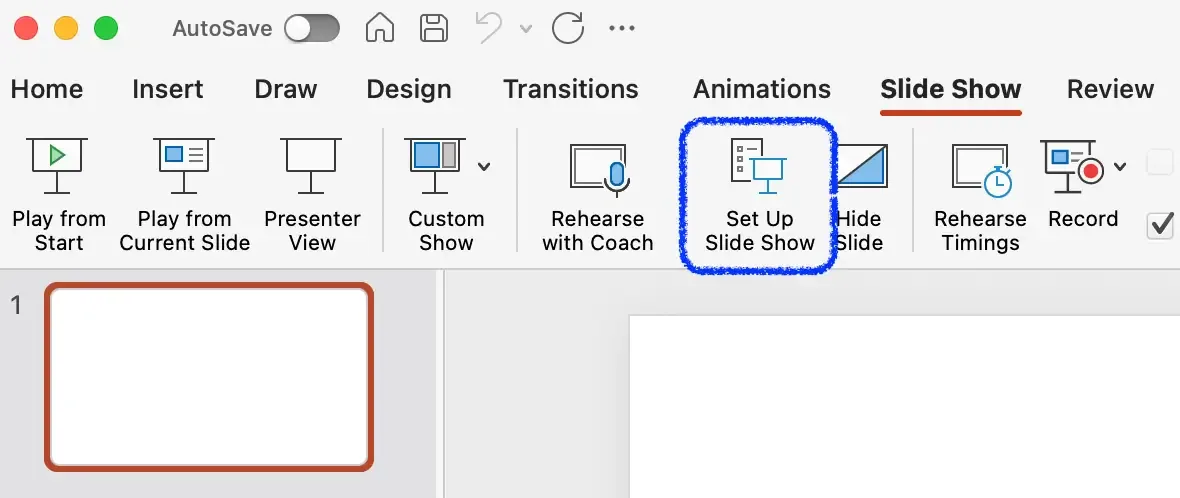Switch to the Insert tab
This screenshot has width=1180, height=498.
(x=168, y=89)
